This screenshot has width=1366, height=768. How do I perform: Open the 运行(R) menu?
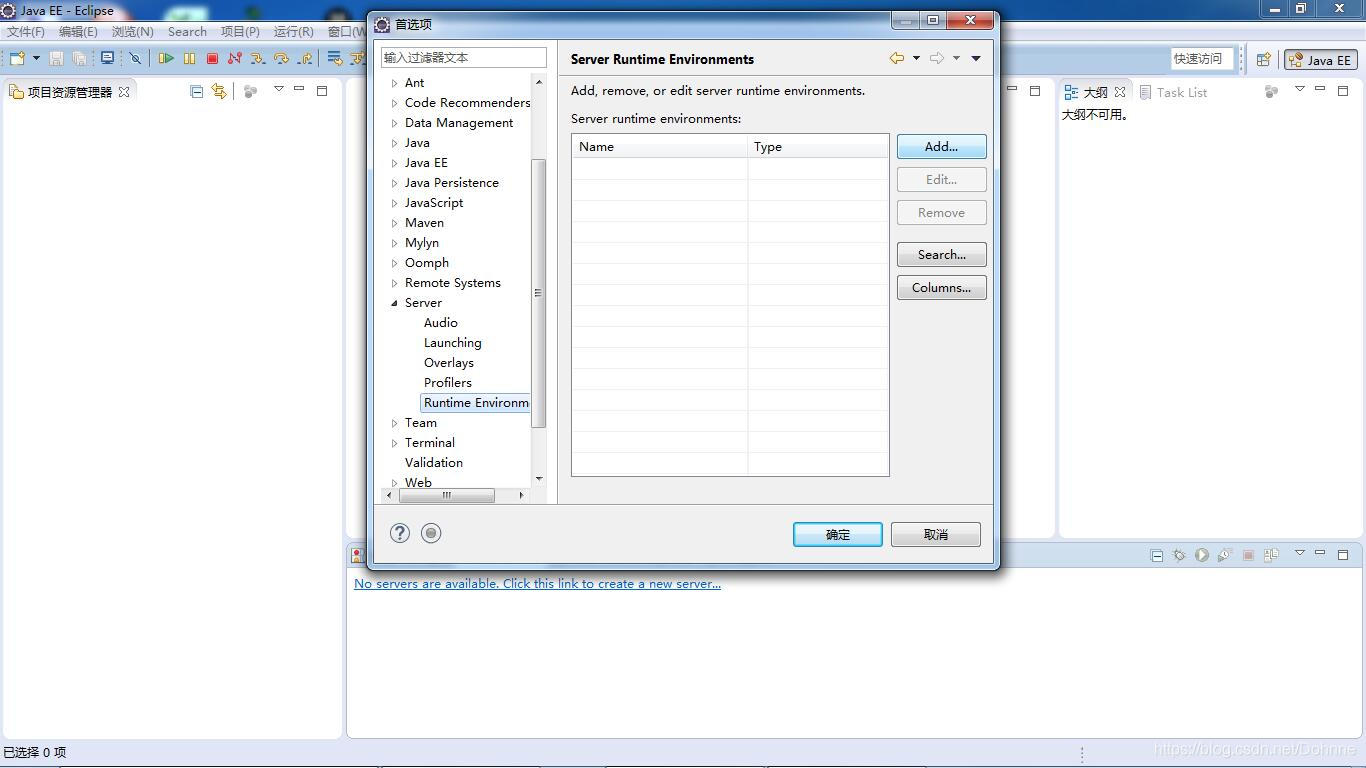(x=293, y=32)
